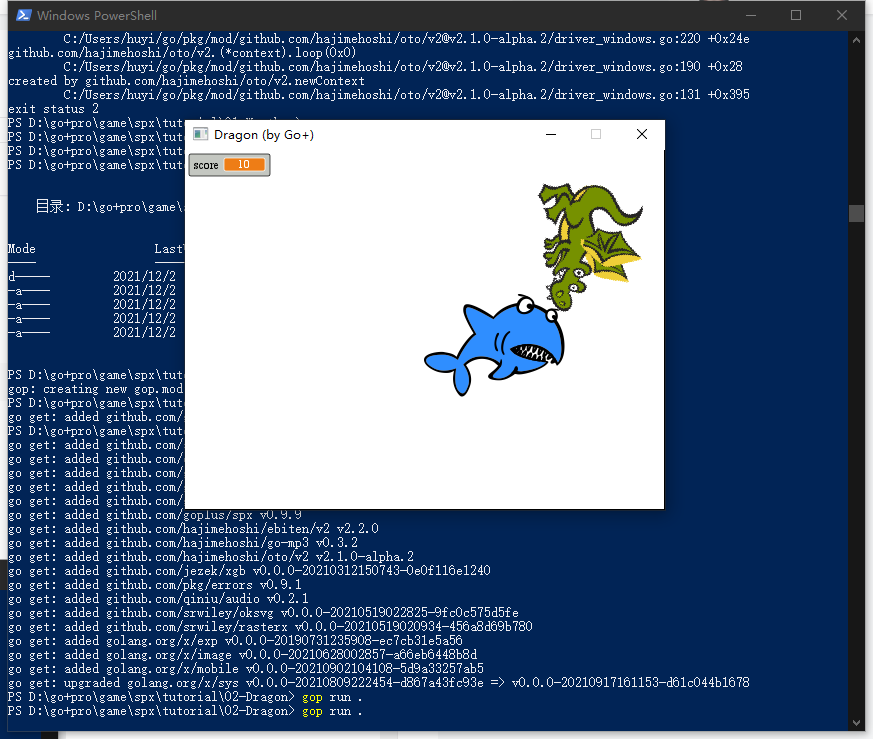This screenshot has width=873, height=739.
Task: Click the green dragon sprite
Action: [590, 245]
